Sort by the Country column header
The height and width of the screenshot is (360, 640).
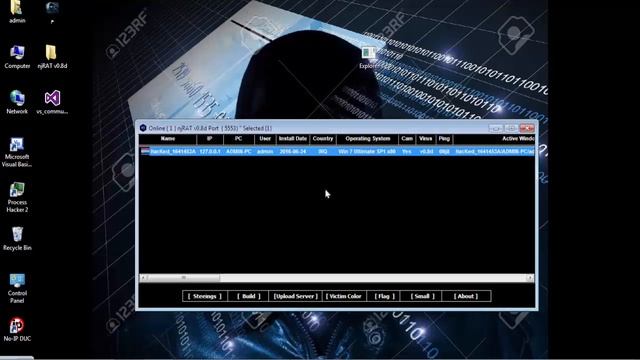coord(323,139)
